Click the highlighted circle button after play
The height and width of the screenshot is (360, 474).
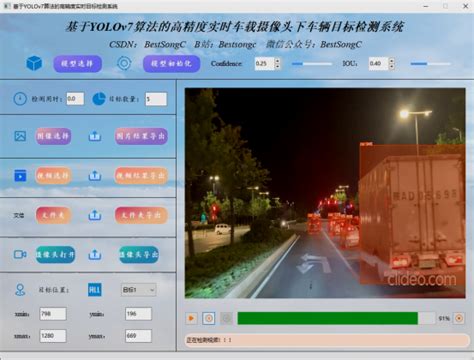point(209,318)
